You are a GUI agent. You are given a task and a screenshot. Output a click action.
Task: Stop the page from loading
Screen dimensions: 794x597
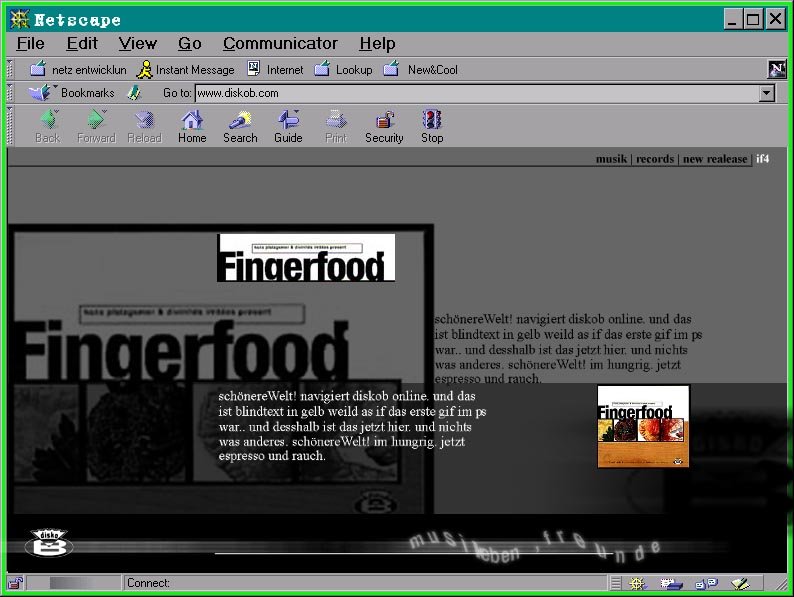(432, 126)
